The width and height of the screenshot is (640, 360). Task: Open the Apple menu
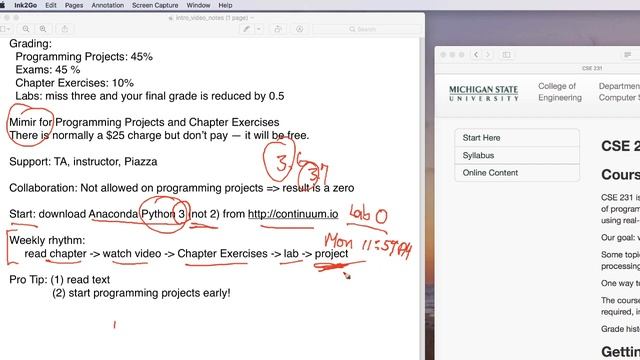2,5
